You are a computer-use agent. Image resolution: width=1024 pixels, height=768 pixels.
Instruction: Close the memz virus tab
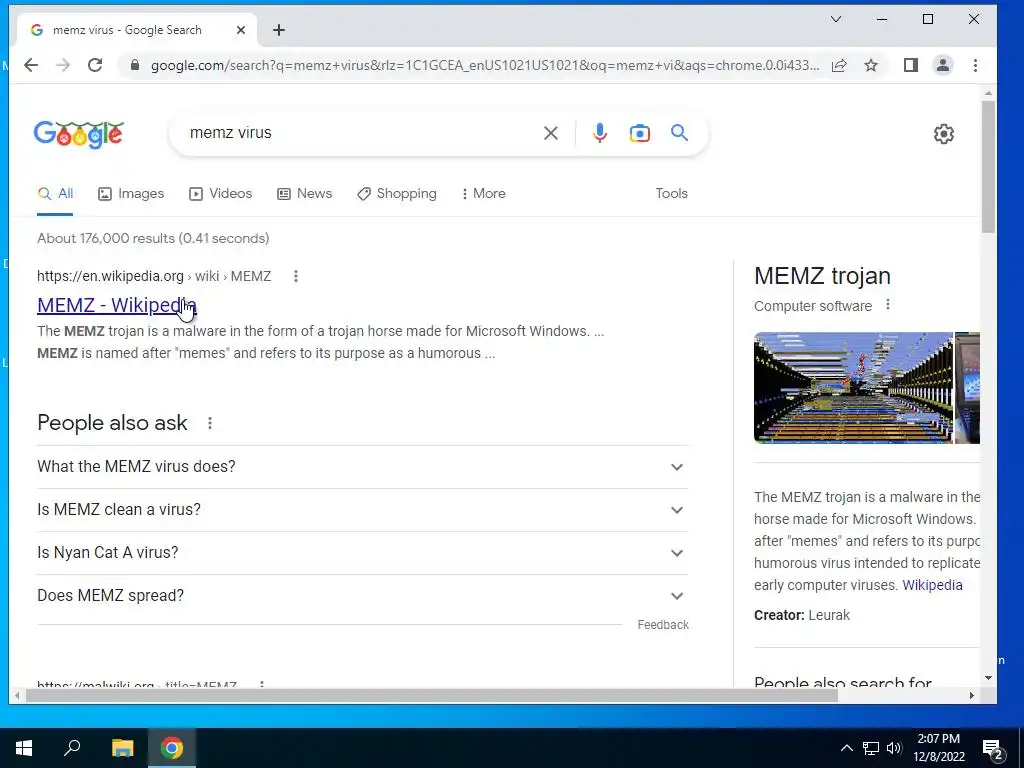(241, 30)
